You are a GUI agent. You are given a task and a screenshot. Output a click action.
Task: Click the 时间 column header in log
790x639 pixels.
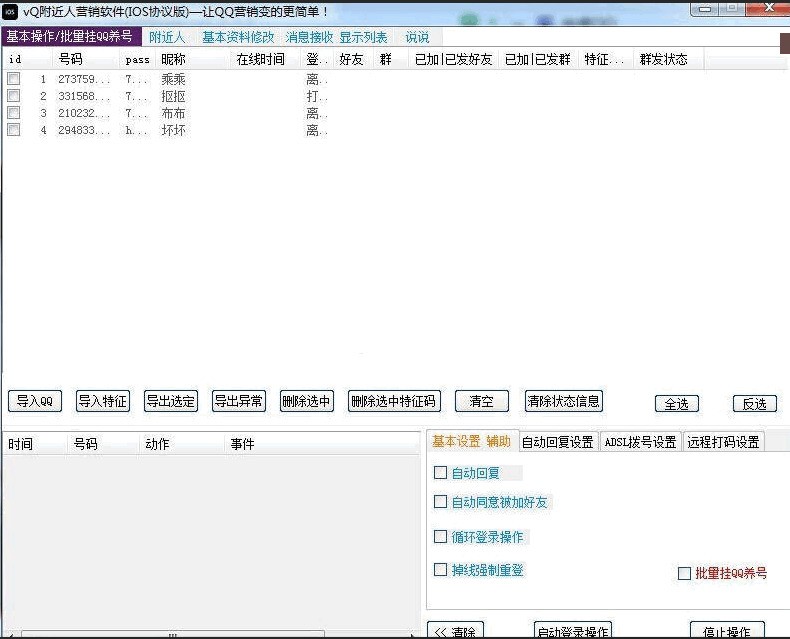(x=34, y=444)
